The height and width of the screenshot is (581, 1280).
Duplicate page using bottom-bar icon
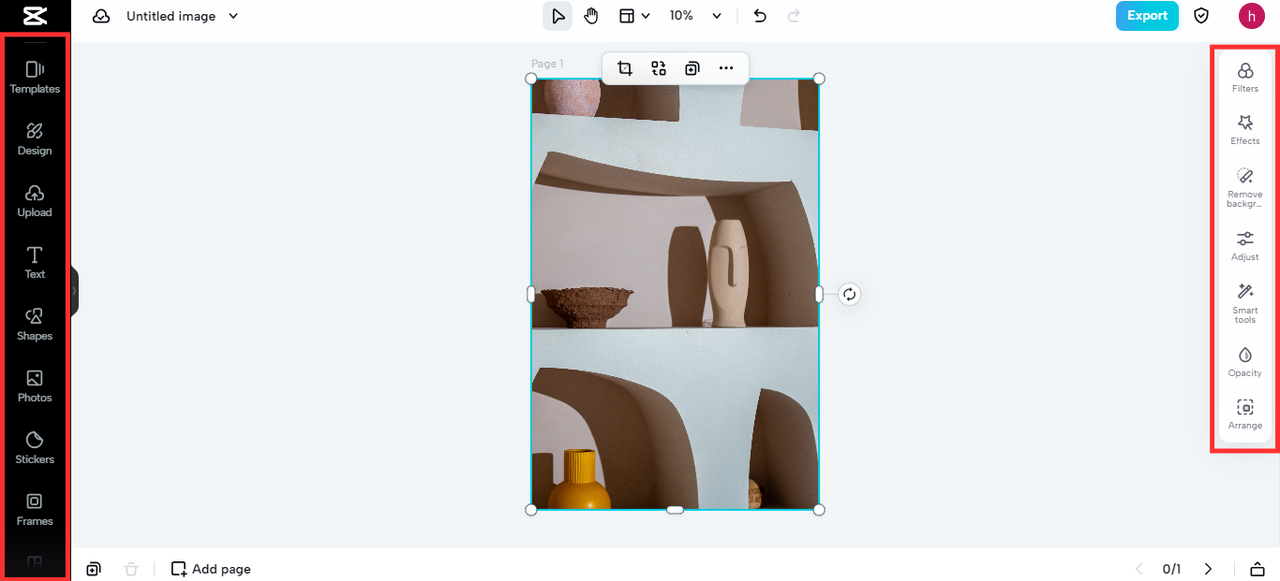[x=93, y=569]
